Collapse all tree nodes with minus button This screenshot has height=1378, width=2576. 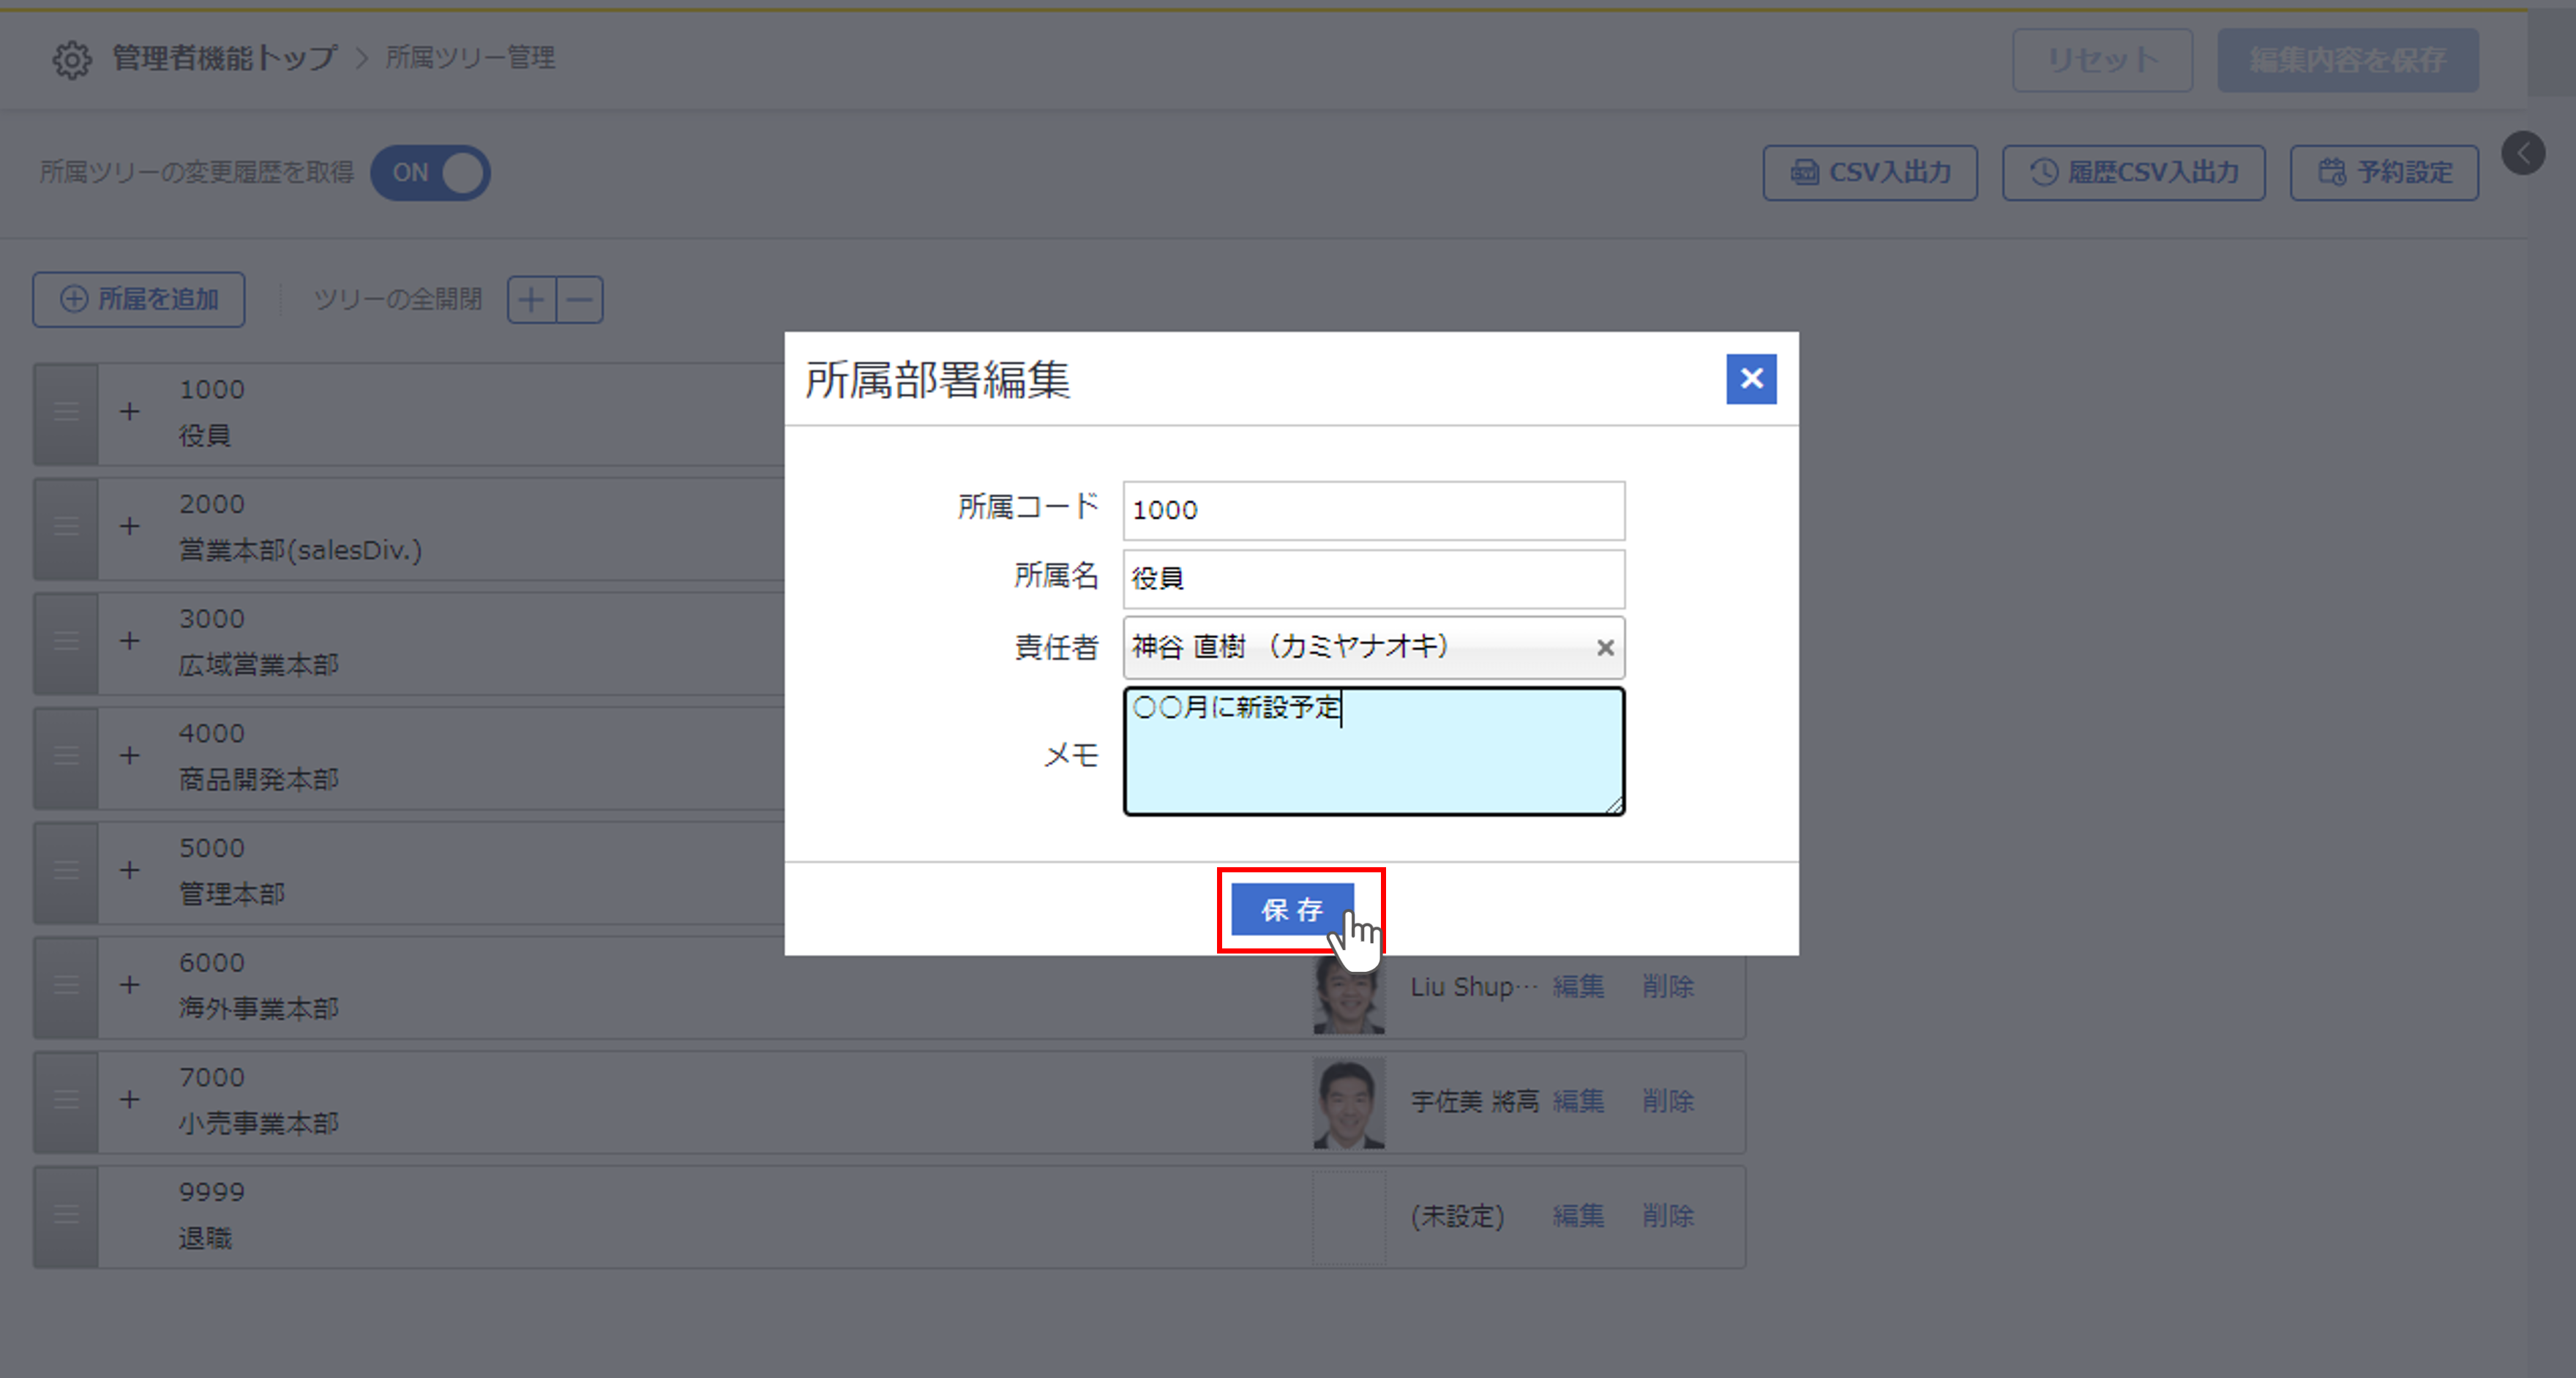(x=580, y=300)
